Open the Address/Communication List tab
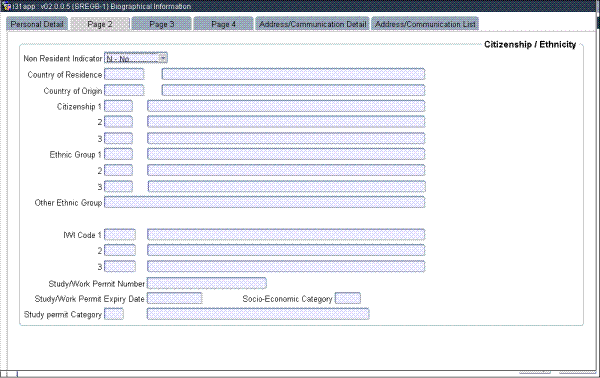 click(x=425, y=24)
